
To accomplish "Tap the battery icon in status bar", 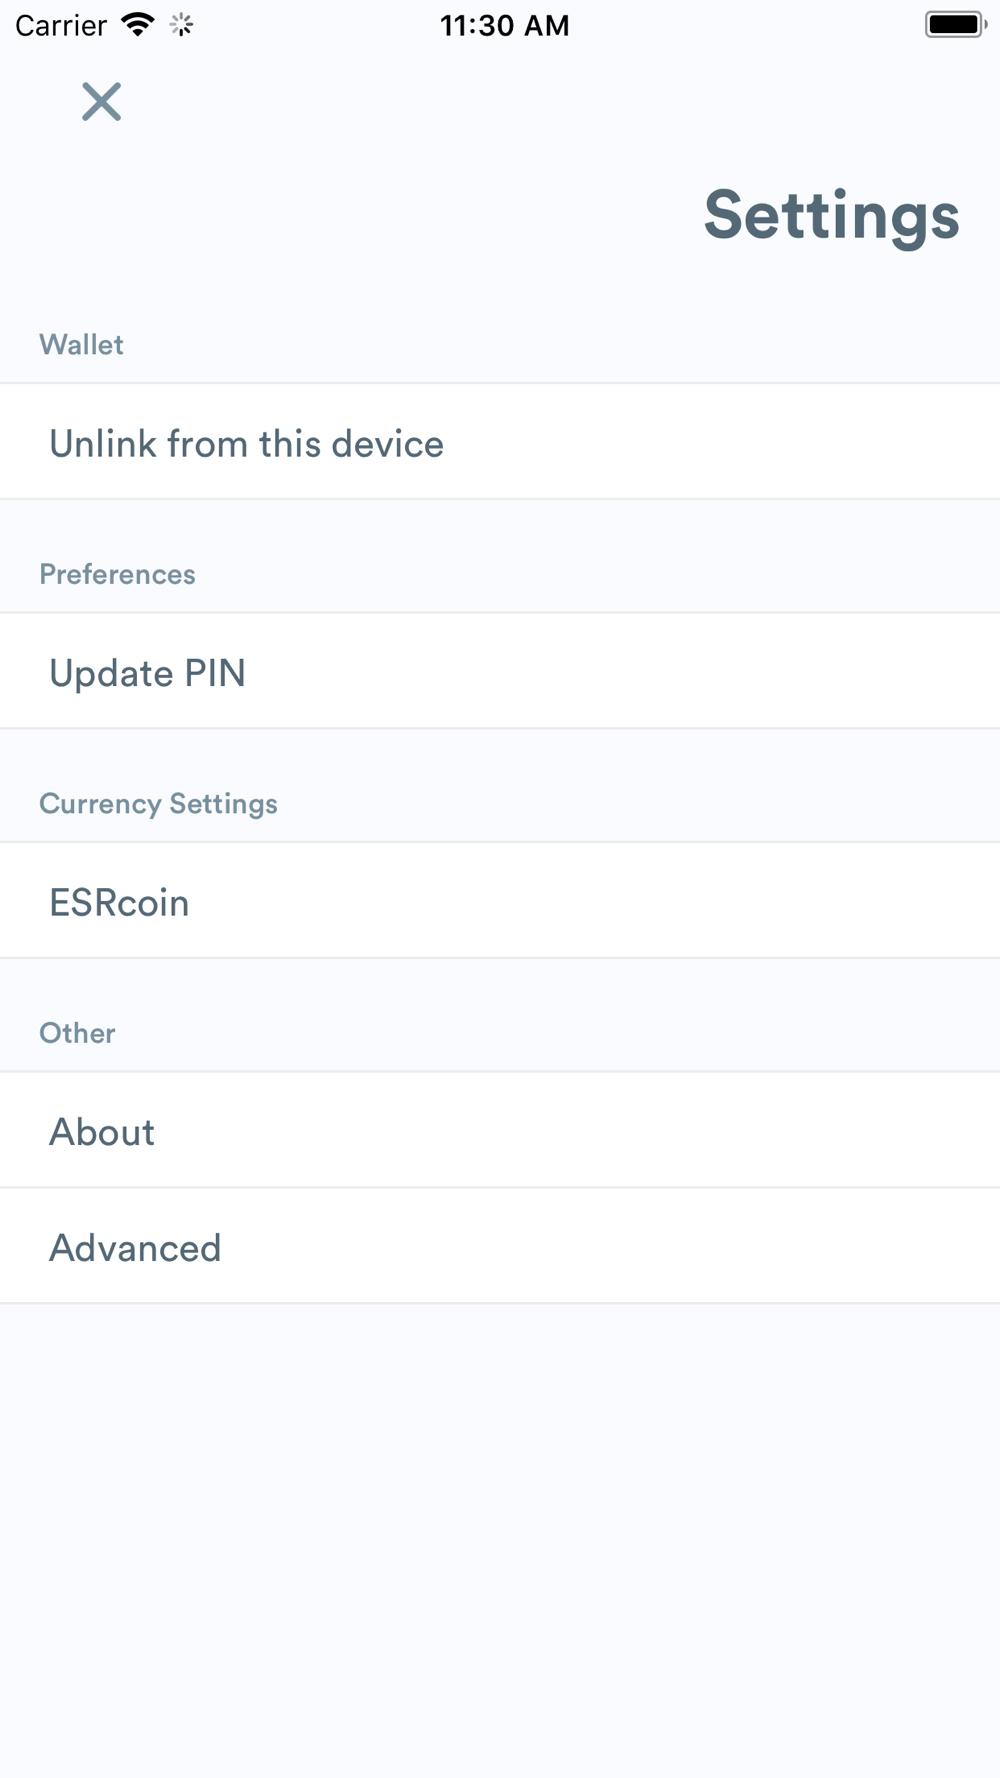I will click(956, 24).
